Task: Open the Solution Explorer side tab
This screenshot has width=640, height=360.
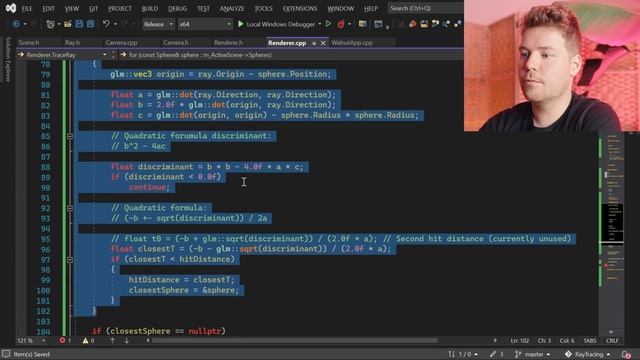Action: 8,59
